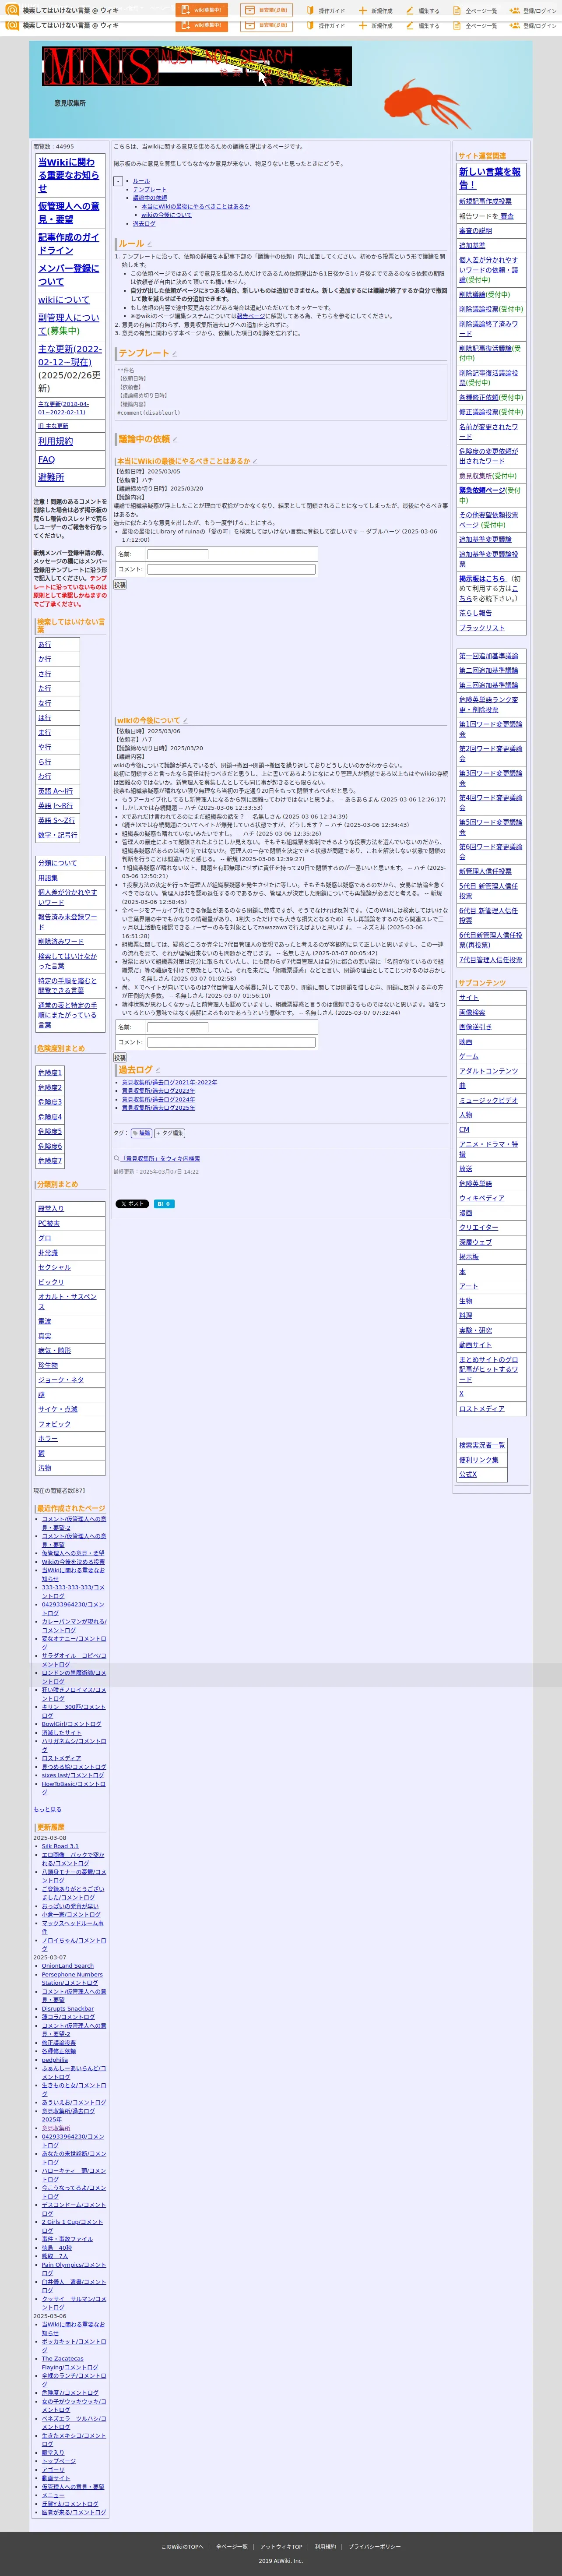
Task: Search wiki for 「意見収集所」をウィキ内検索 link
Action: (x=160, y=1159)
